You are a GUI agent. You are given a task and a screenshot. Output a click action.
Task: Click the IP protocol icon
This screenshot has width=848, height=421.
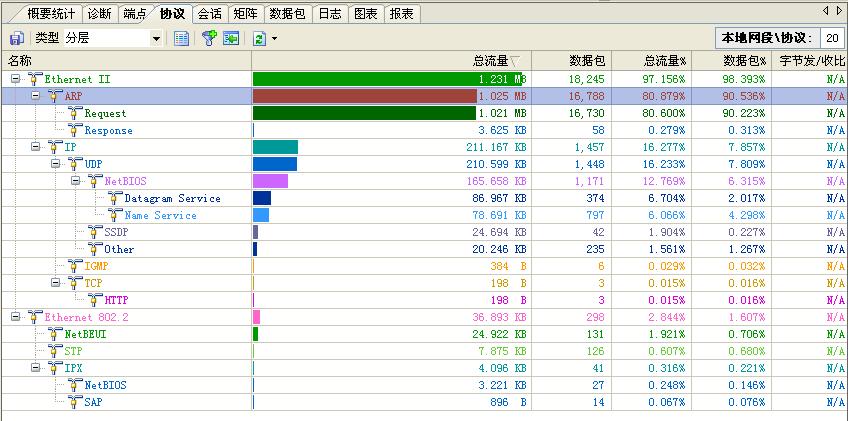pos(55,147)
